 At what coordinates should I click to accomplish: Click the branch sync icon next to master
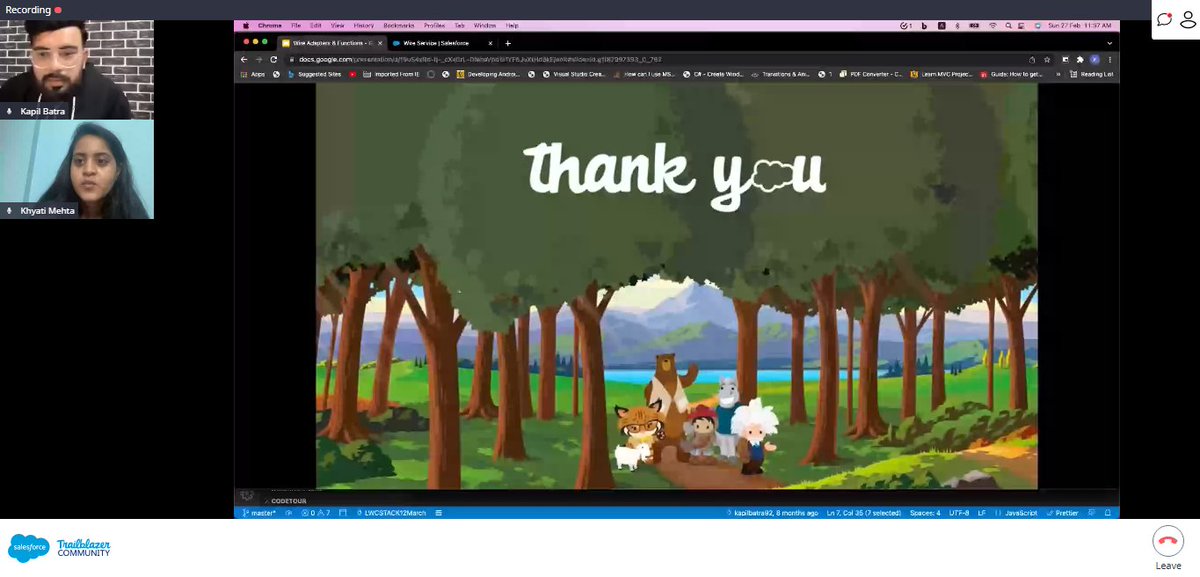click(289, 513)
